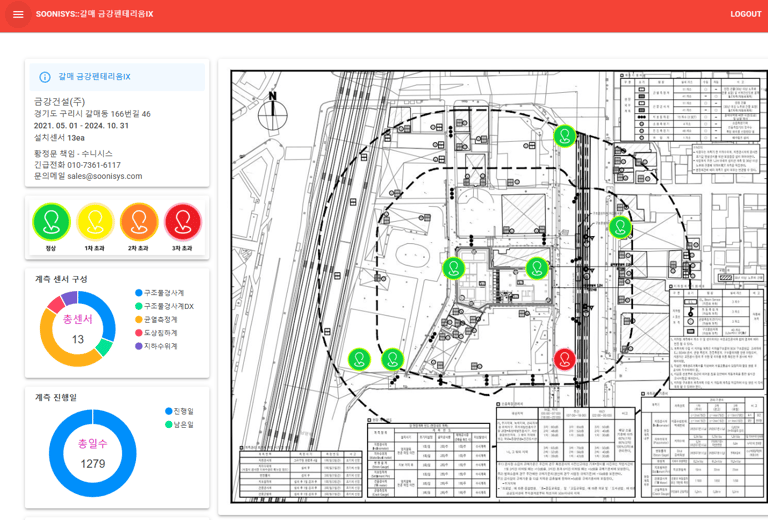Click the date range 2021. 05. 01 - 2024. 10. 31
Viewport: 768px width, 520px height.
pyautogui.click(x=81, y=126)
